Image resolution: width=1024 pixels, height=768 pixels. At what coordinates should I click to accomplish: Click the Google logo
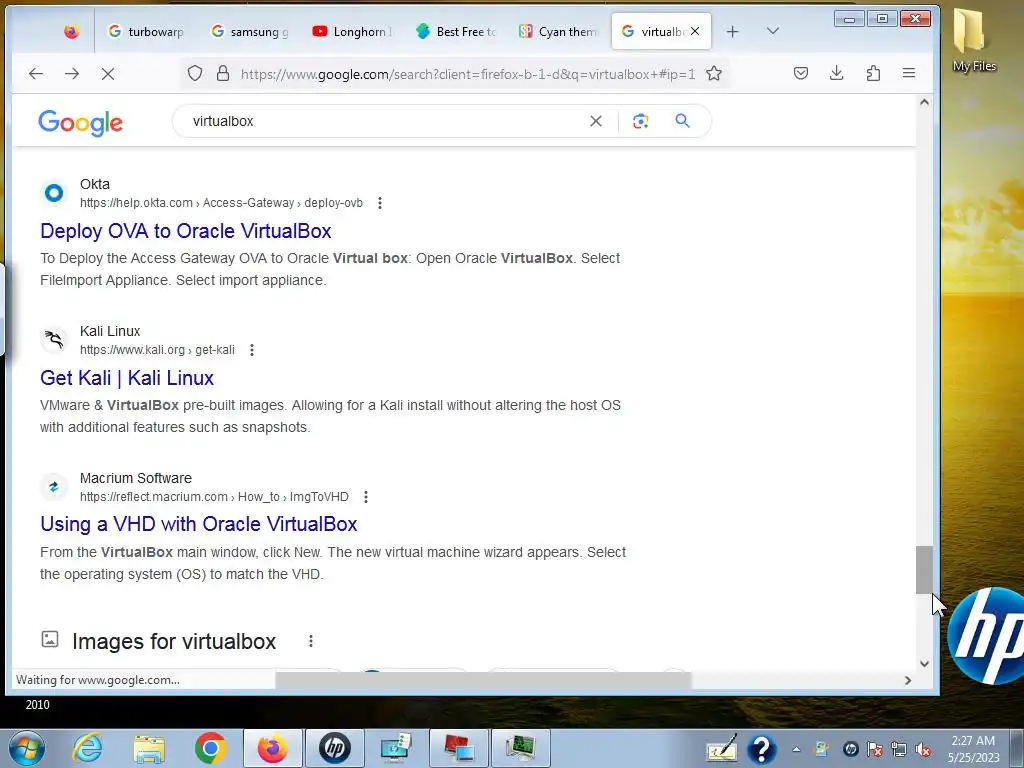(80, 122)
